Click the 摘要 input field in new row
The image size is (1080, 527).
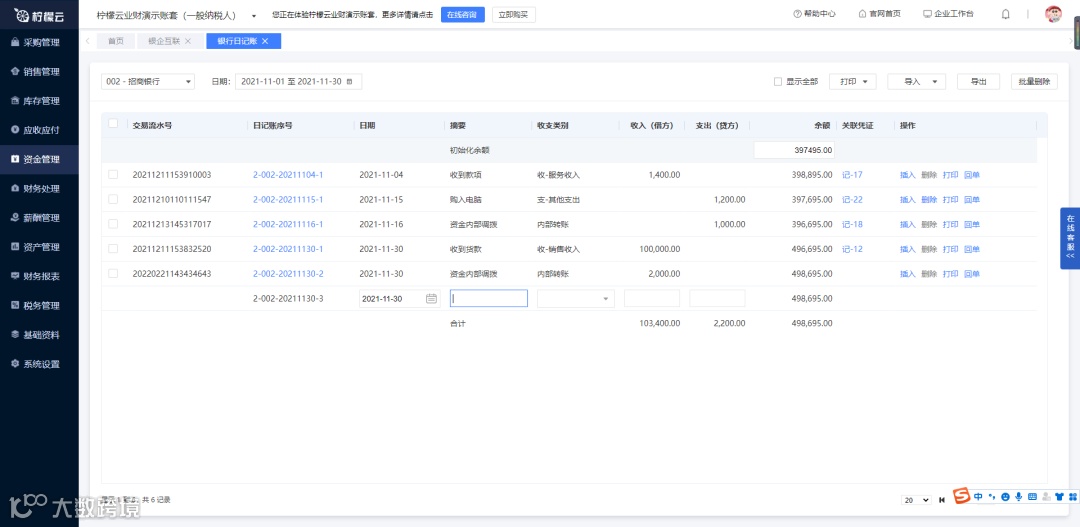pos(488,298)
